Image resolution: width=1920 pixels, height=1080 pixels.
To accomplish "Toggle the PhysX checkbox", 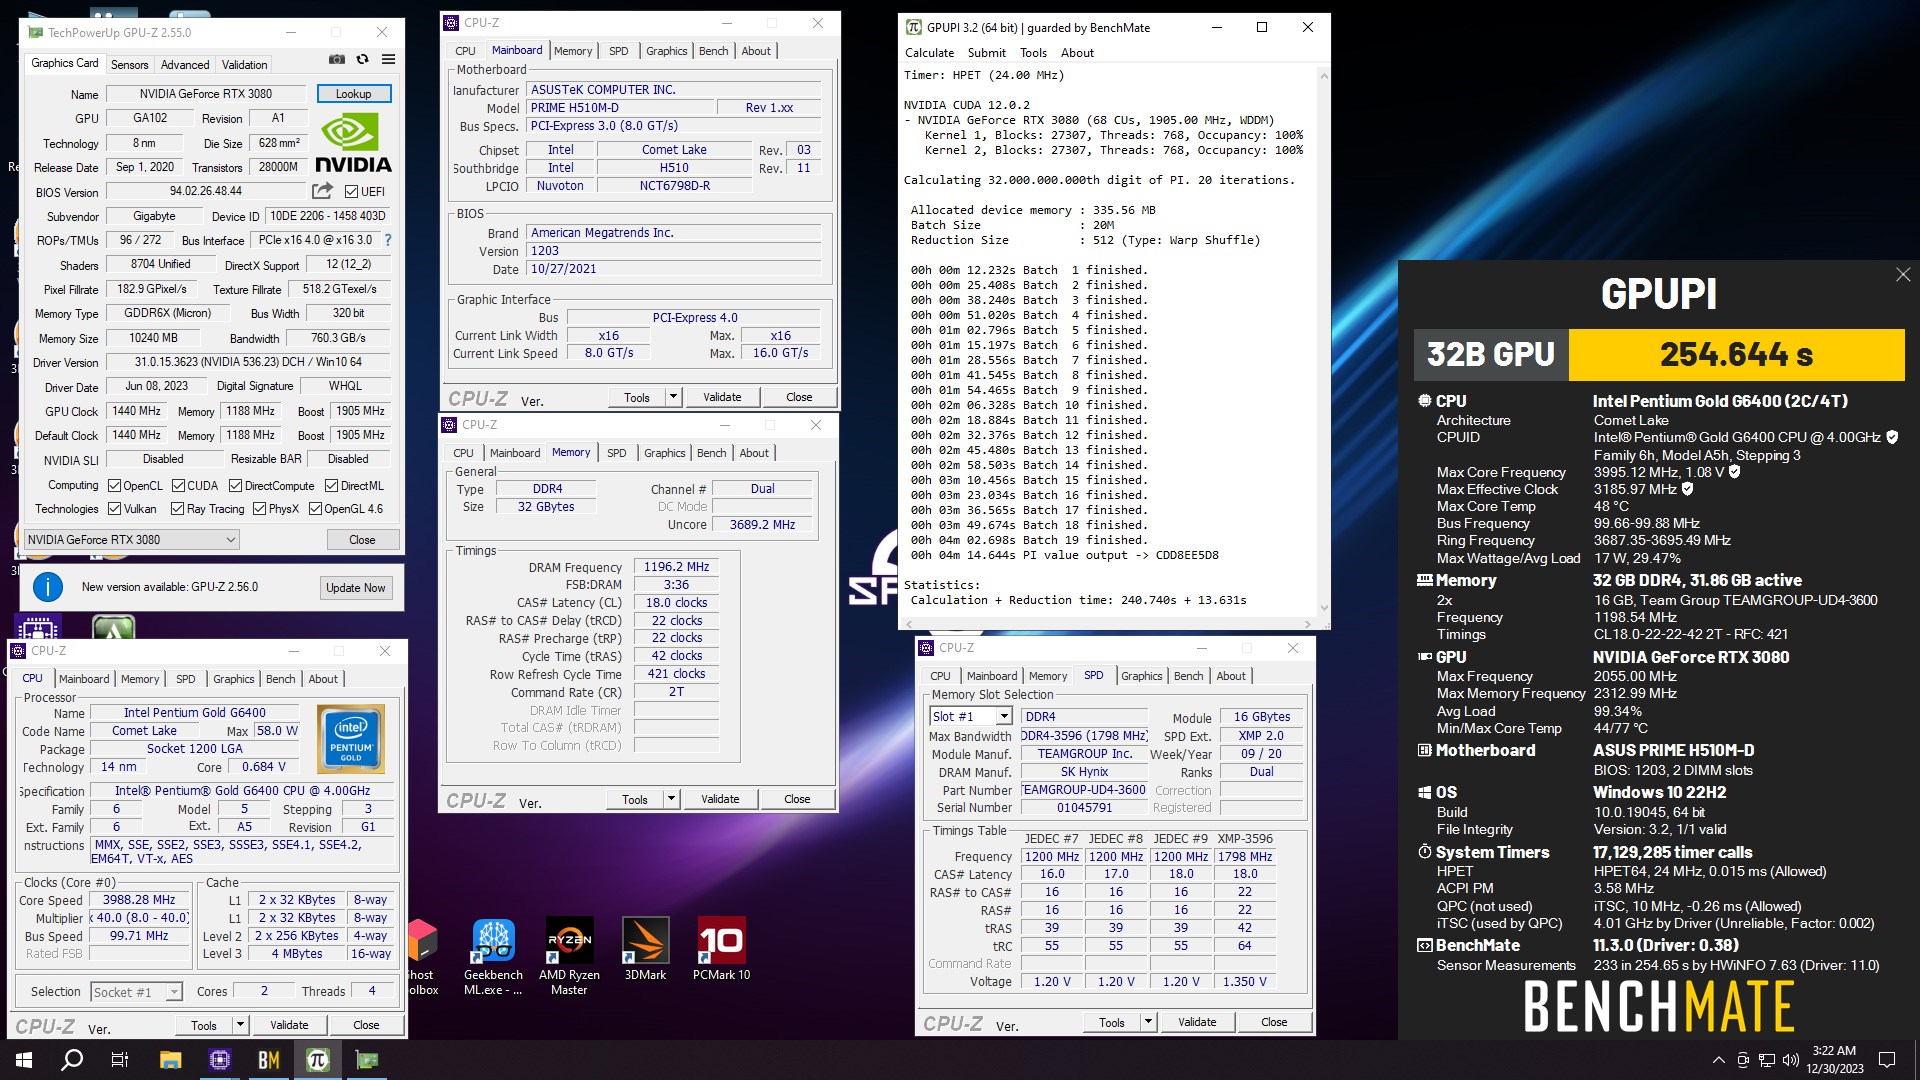I will 259,509.
